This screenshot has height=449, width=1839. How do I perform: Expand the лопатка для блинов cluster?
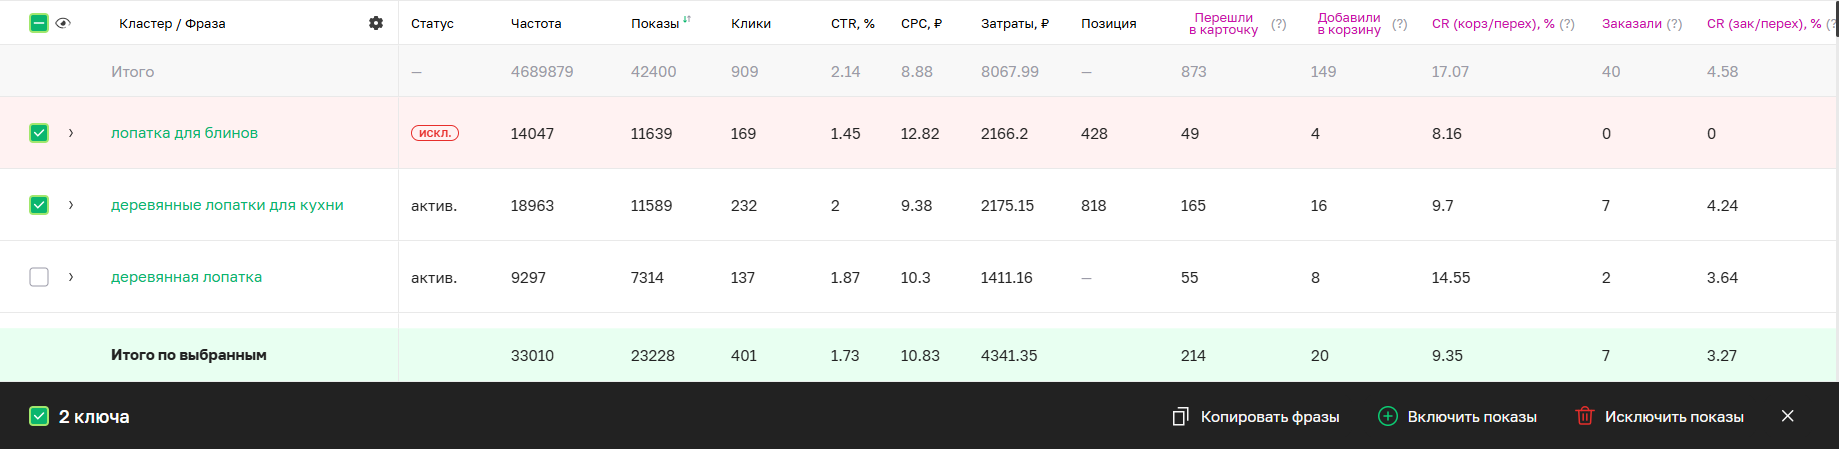point(71,133)
